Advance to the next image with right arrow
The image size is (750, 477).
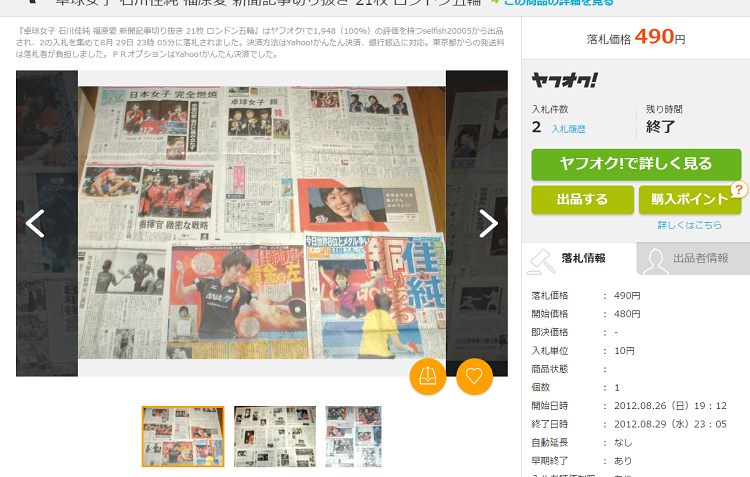click(488, 224)
